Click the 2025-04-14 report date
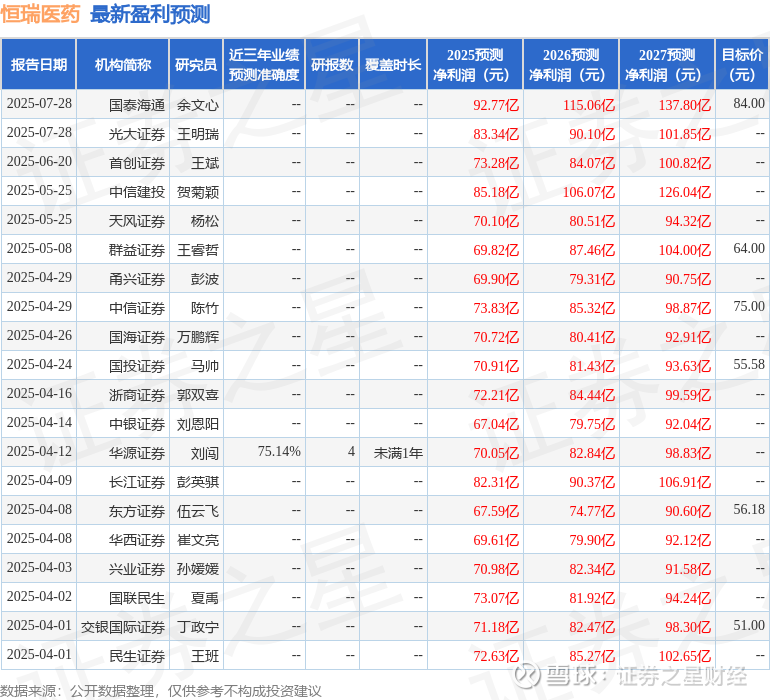This screenshot has height=700, width=770. coord(39,422)
